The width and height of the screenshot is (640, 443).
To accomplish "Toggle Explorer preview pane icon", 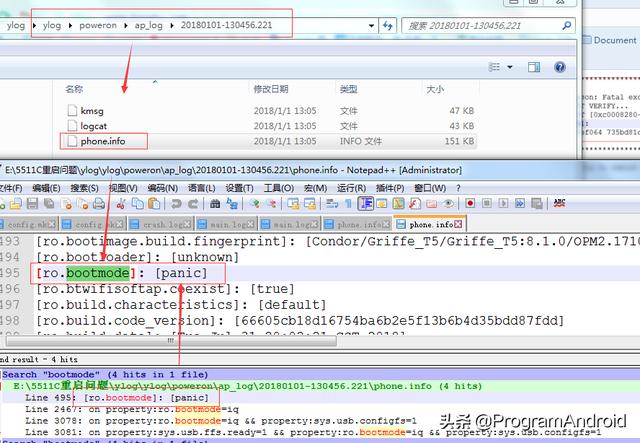I will (x=533, y=67).
